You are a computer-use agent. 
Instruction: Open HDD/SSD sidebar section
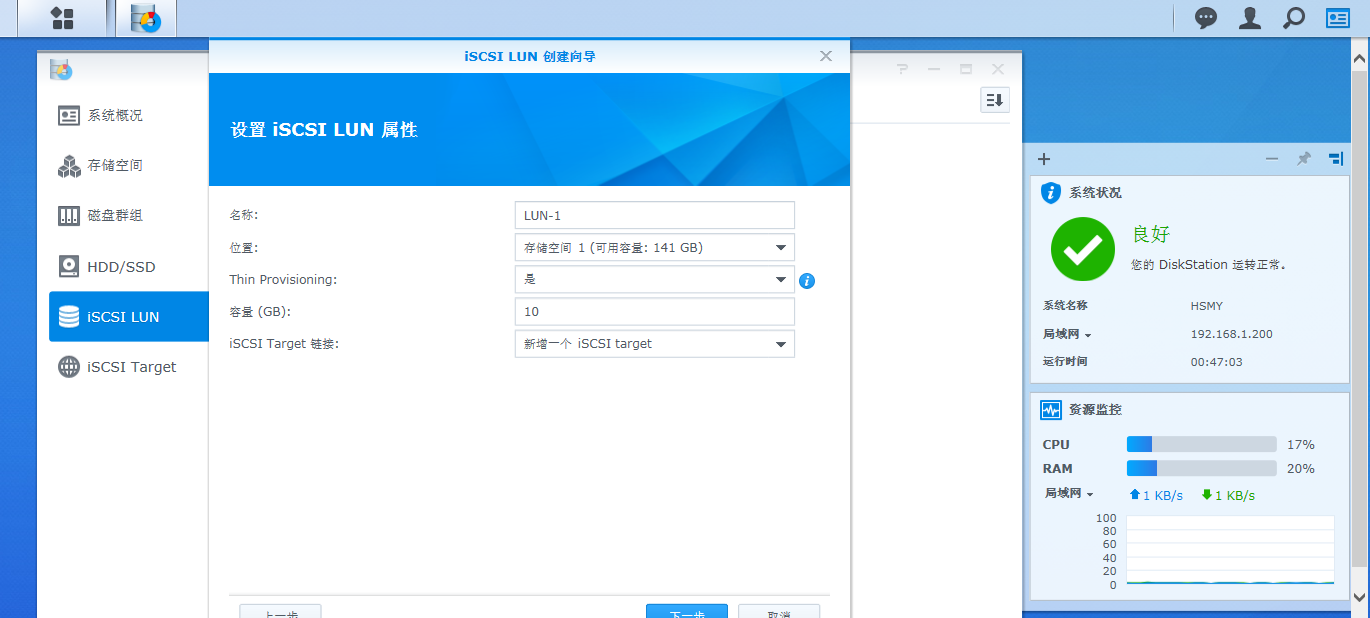pyautogui.click(x=120, y=267)
